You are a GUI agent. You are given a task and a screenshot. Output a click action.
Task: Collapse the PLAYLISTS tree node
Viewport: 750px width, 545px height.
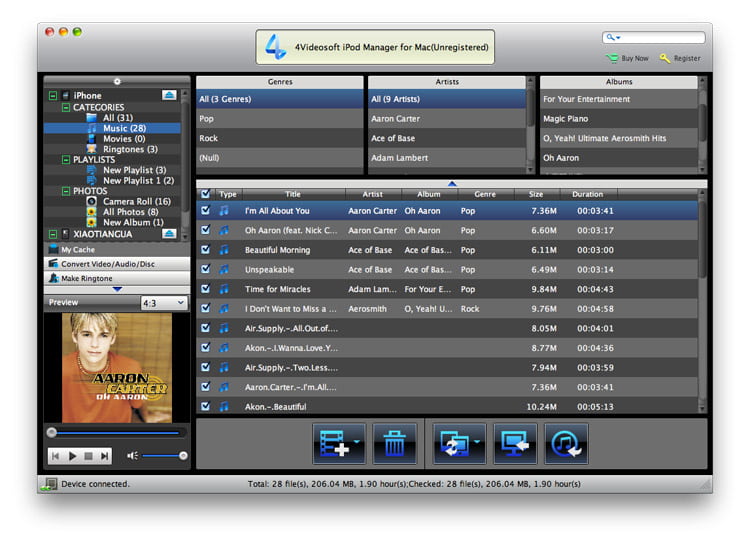click(x=66, y=159)
